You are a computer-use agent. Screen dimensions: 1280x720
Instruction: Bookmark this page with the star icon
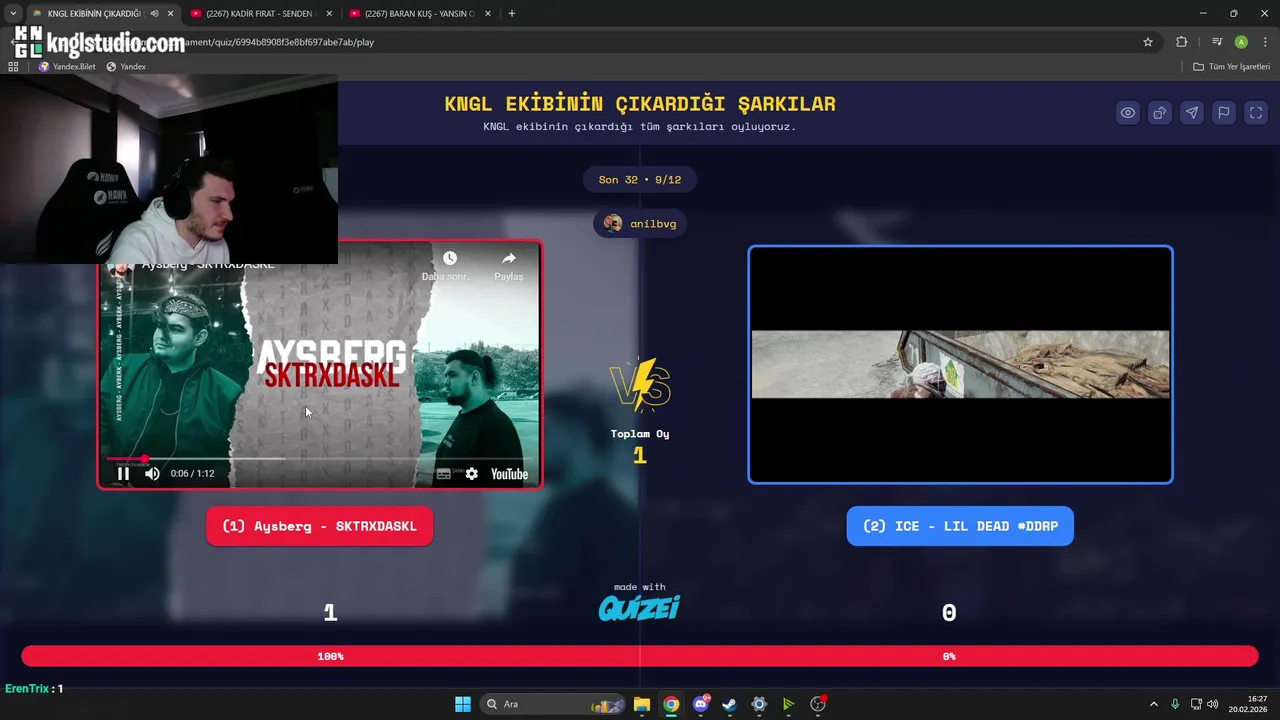(x=1148, y=42)
